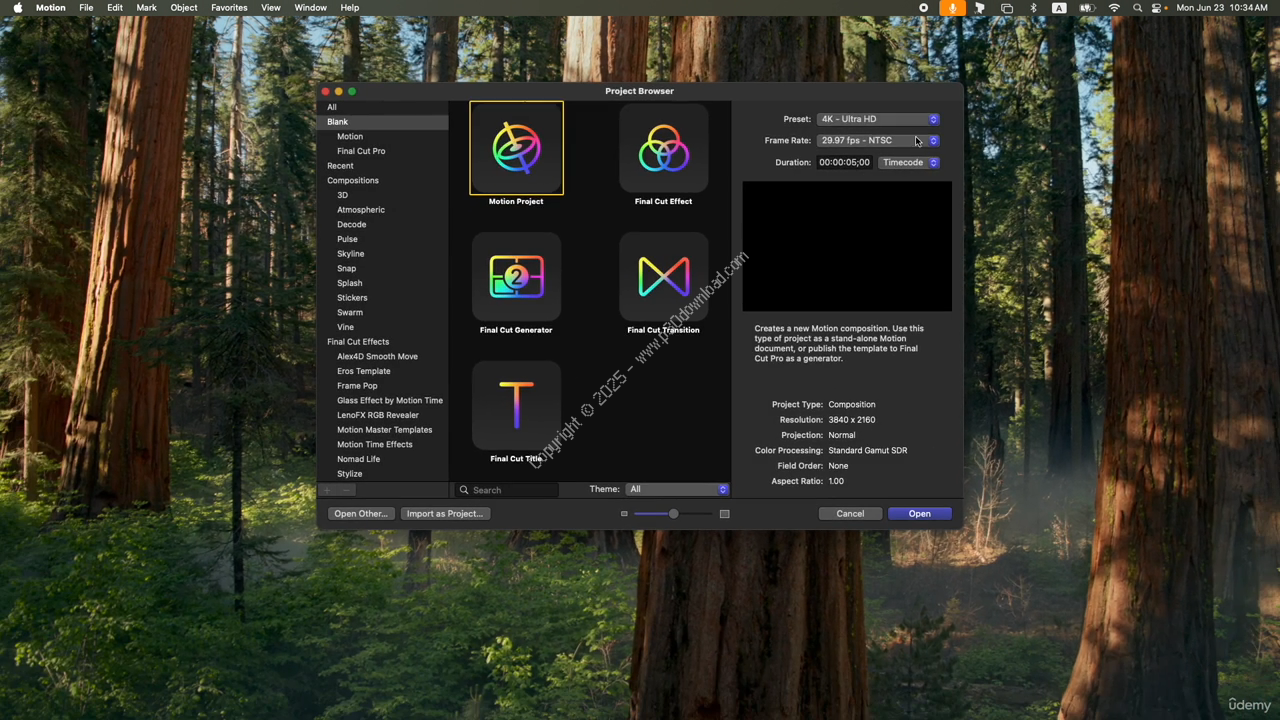Open the Spotlight search icon
This screenshot has width=1280, height=720.
1137,8
